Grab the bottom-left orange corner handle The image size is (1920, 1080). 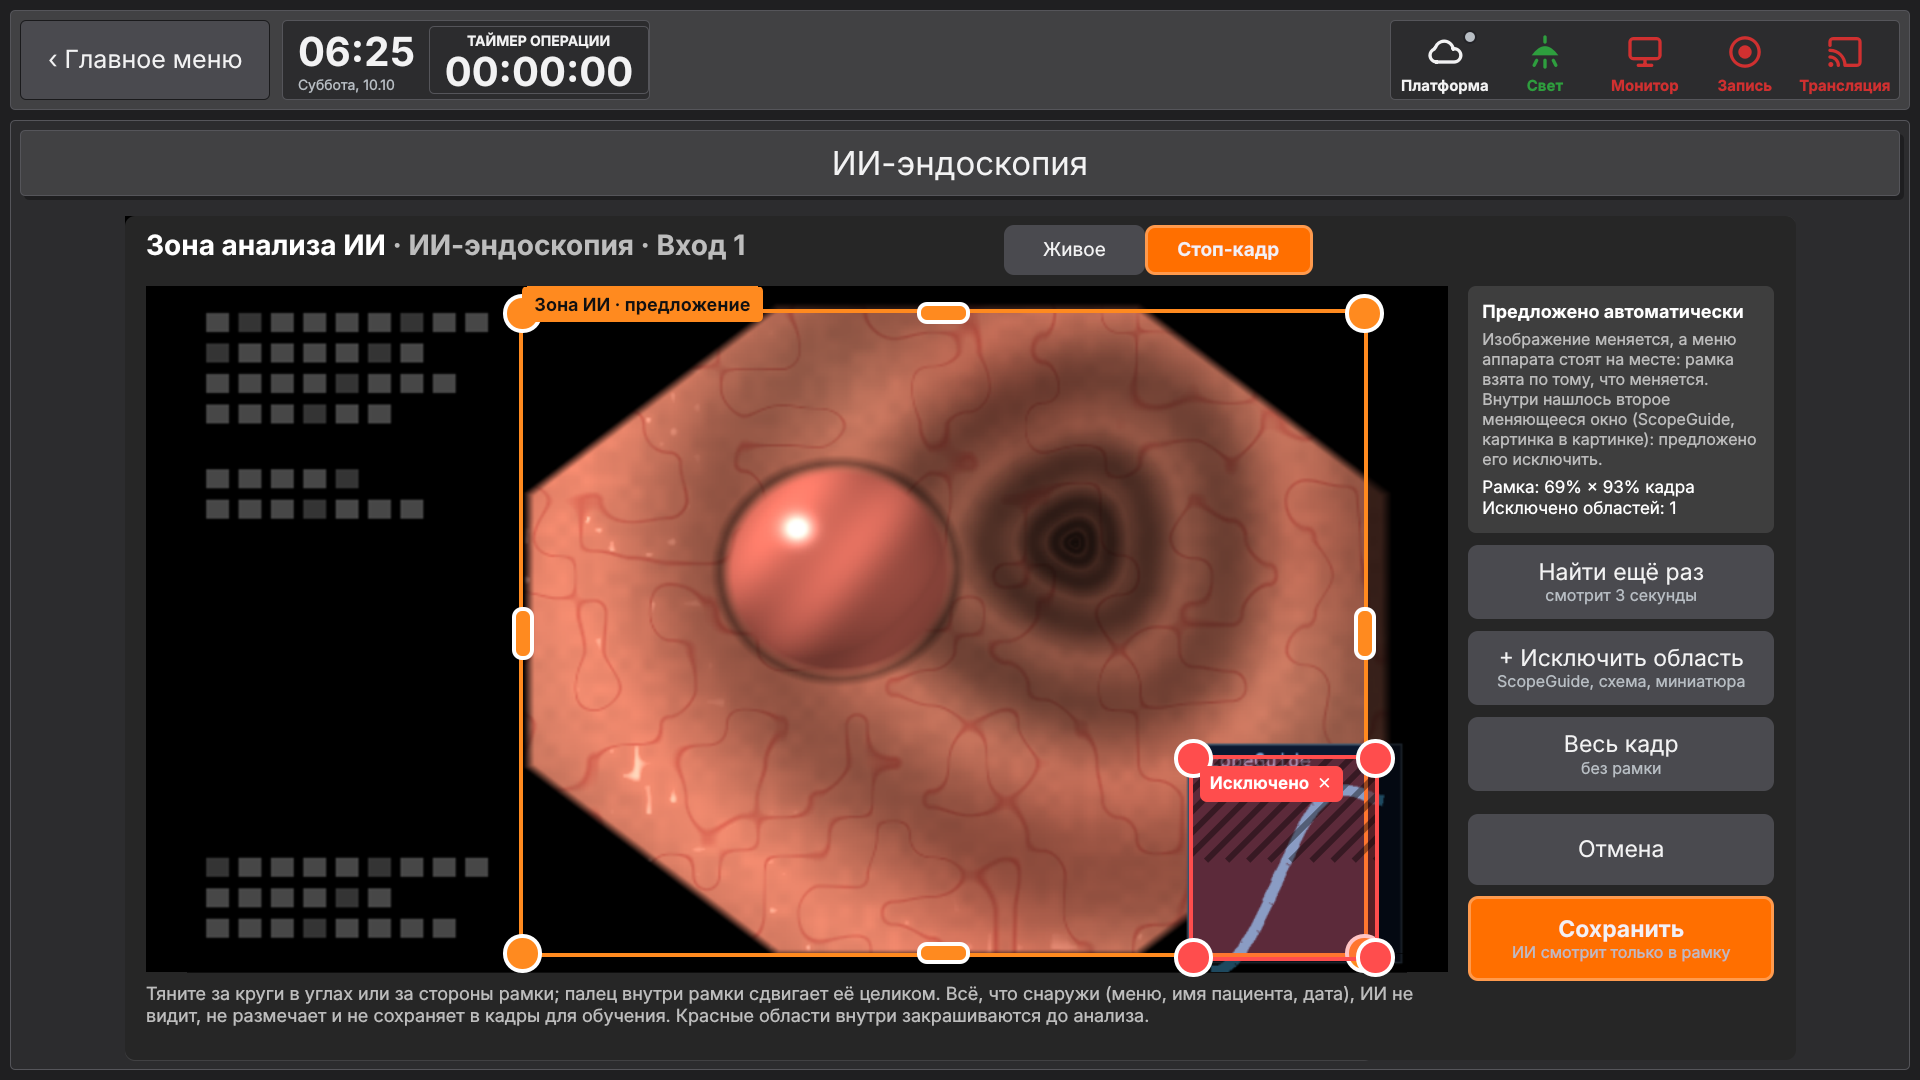[x=522, y=954]
